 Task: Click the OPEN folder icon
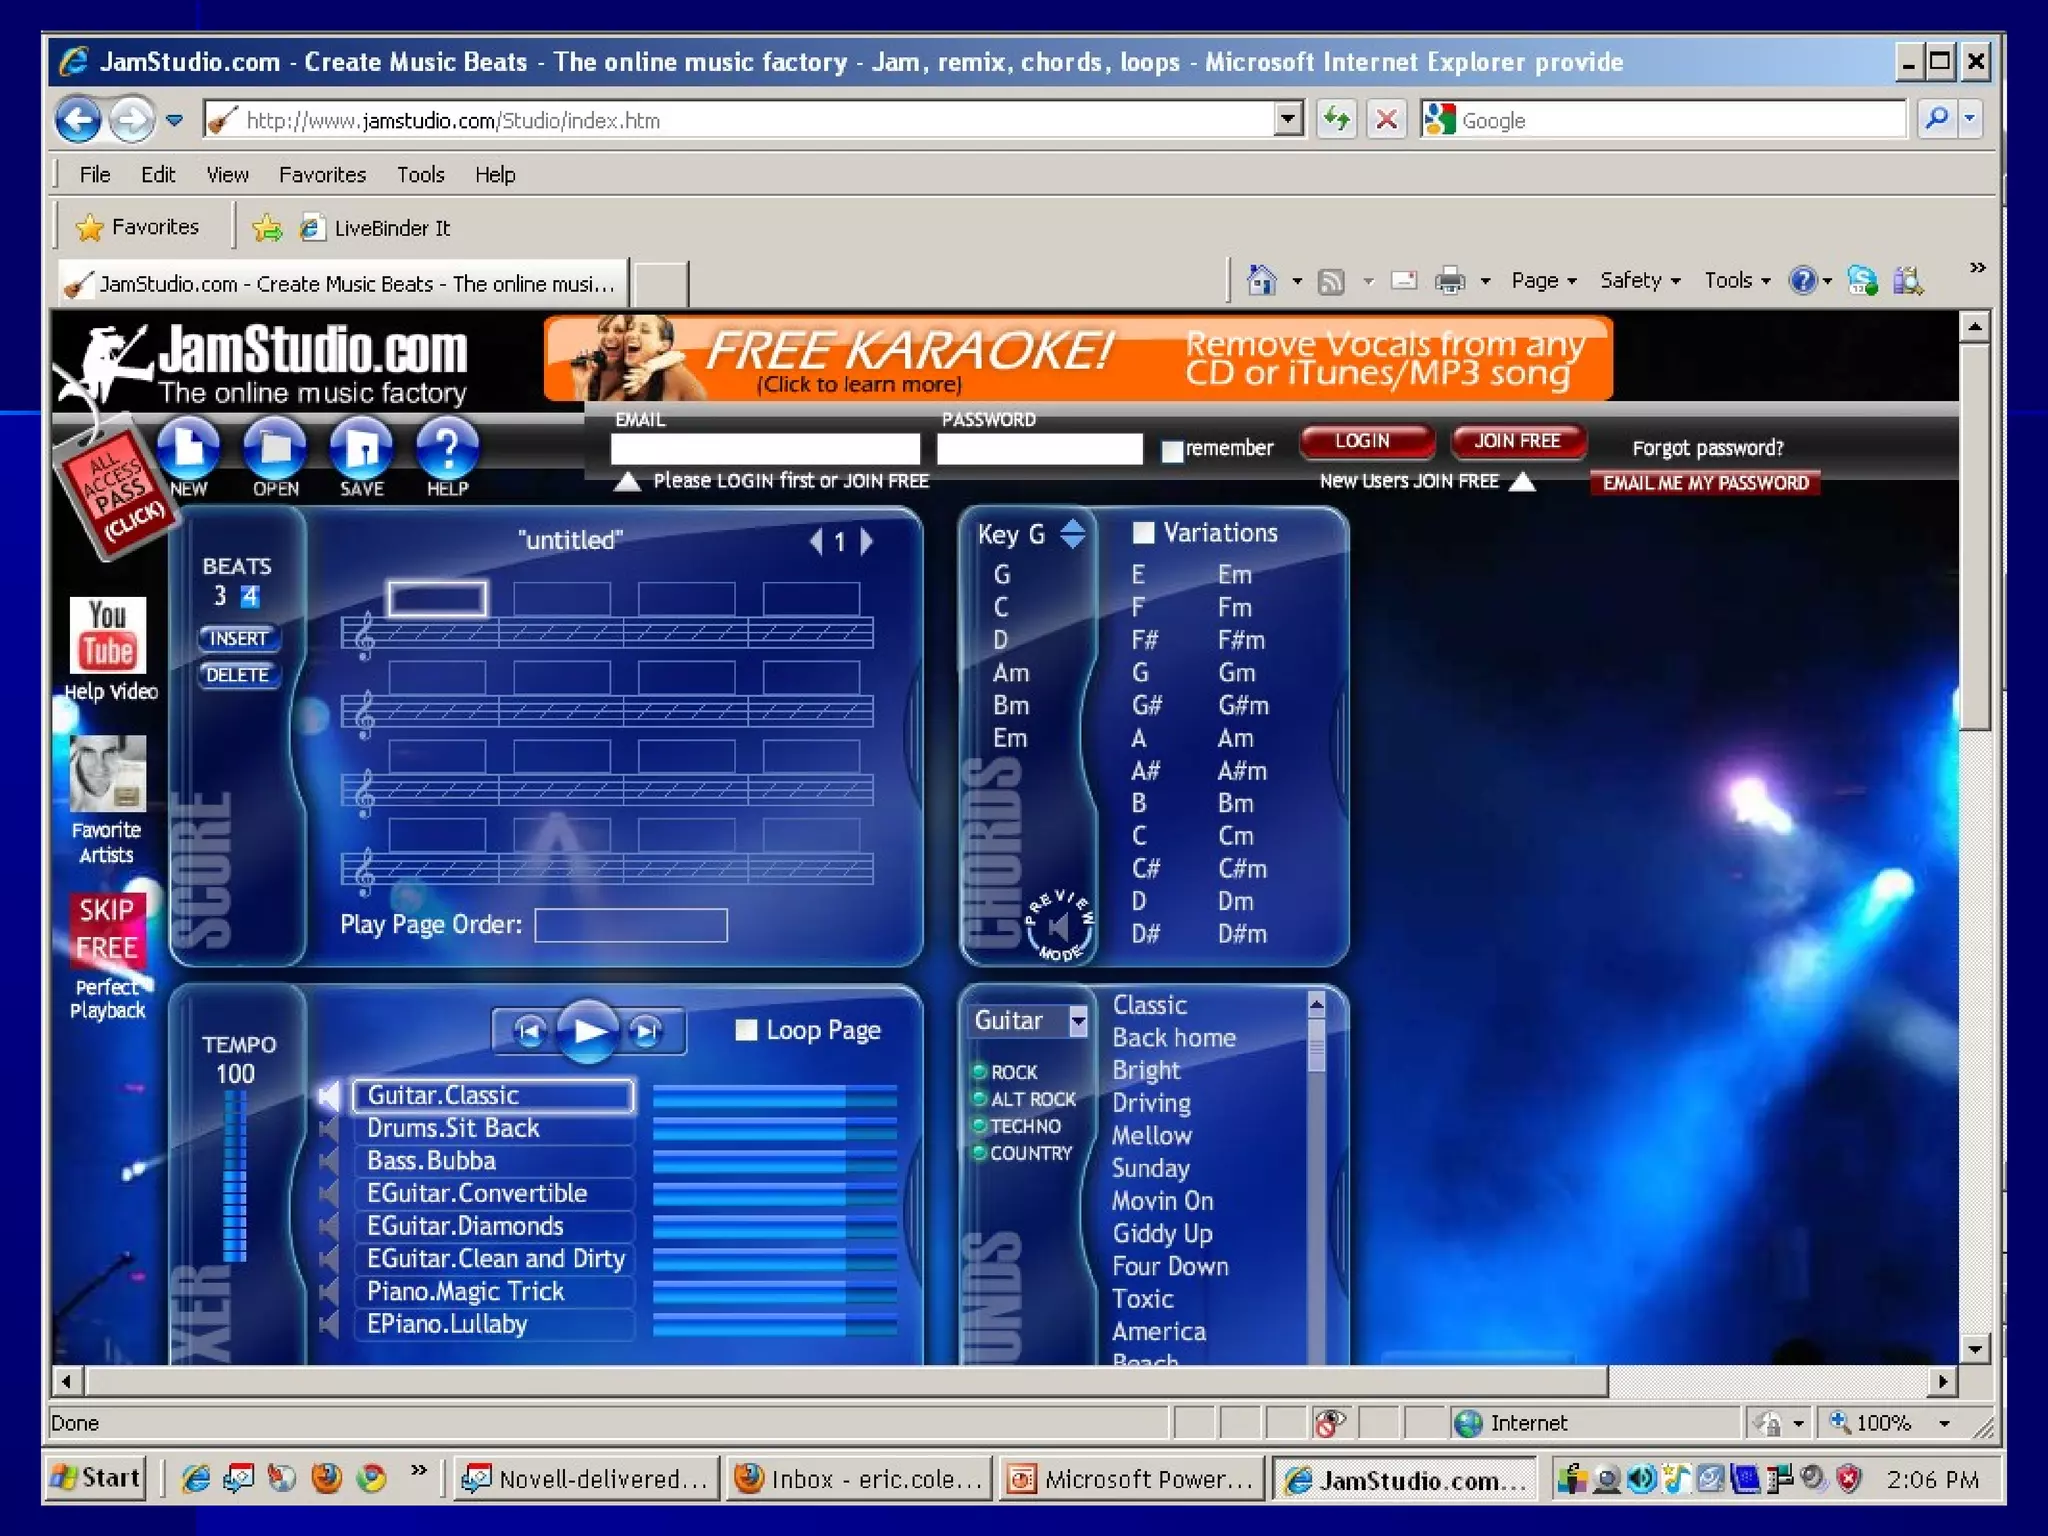275,448
